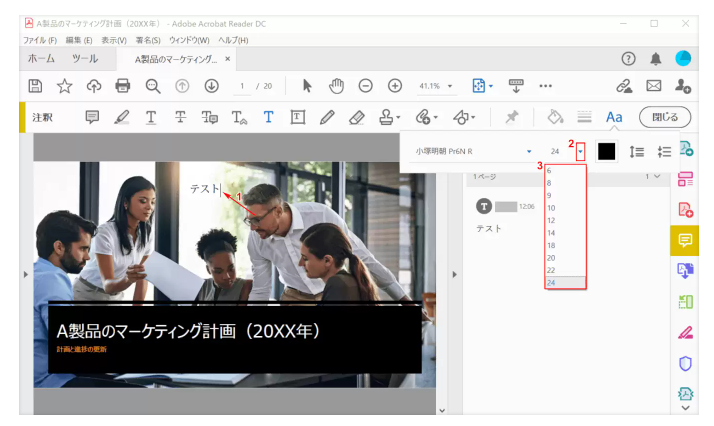This screenshot has width=714, height=426.
Task: Click the sticky note comment tool
Action: (x=93, y=117)
